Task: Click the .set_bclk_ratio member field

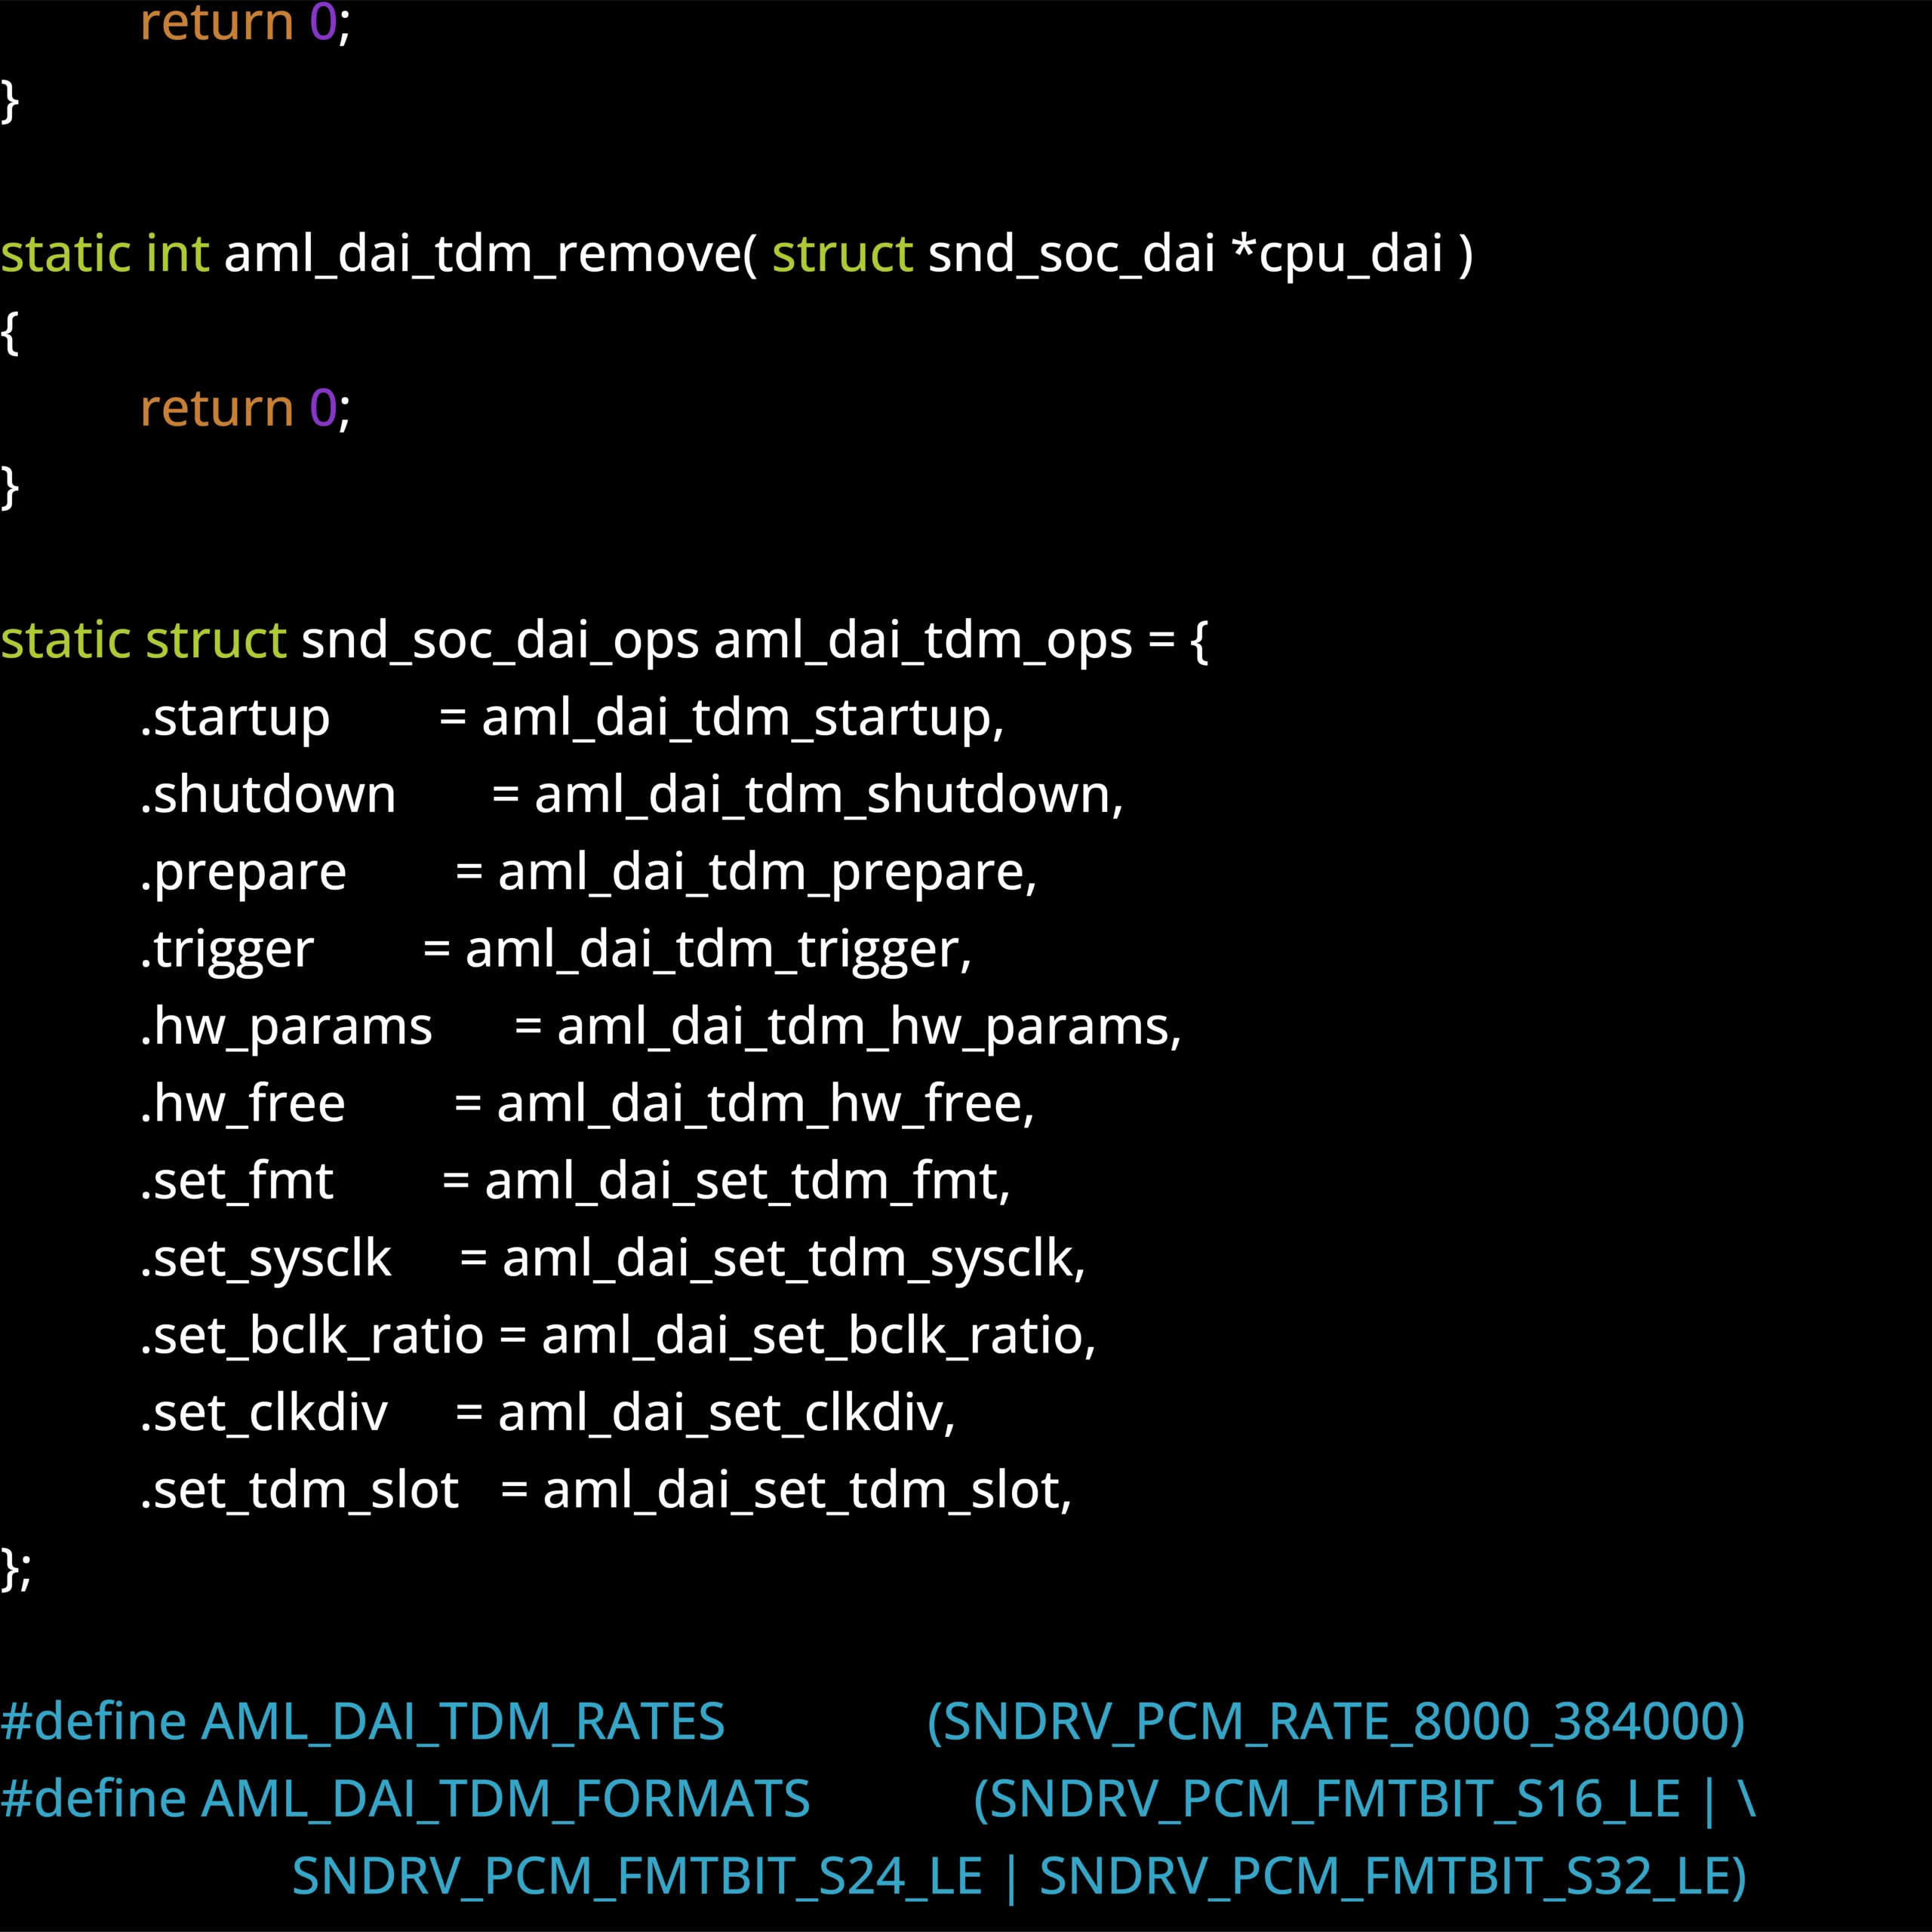Action: coord(312,1335)
